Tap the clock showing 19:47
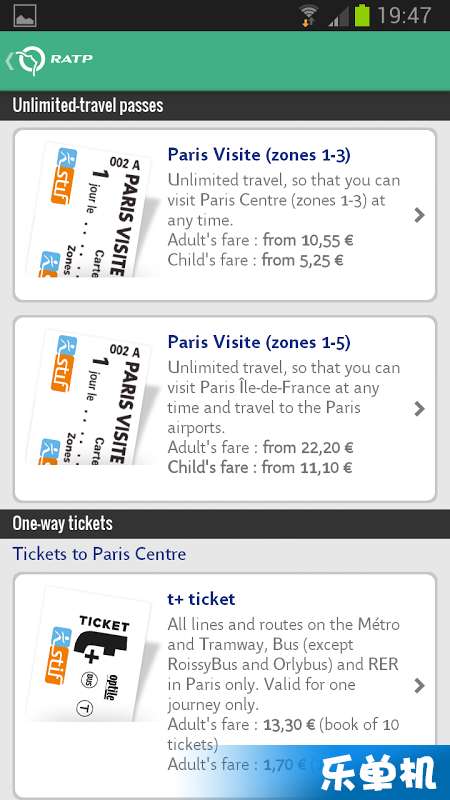Image resolution: width=450 pixels, height=800 pixels. click(x=404, y=15)
